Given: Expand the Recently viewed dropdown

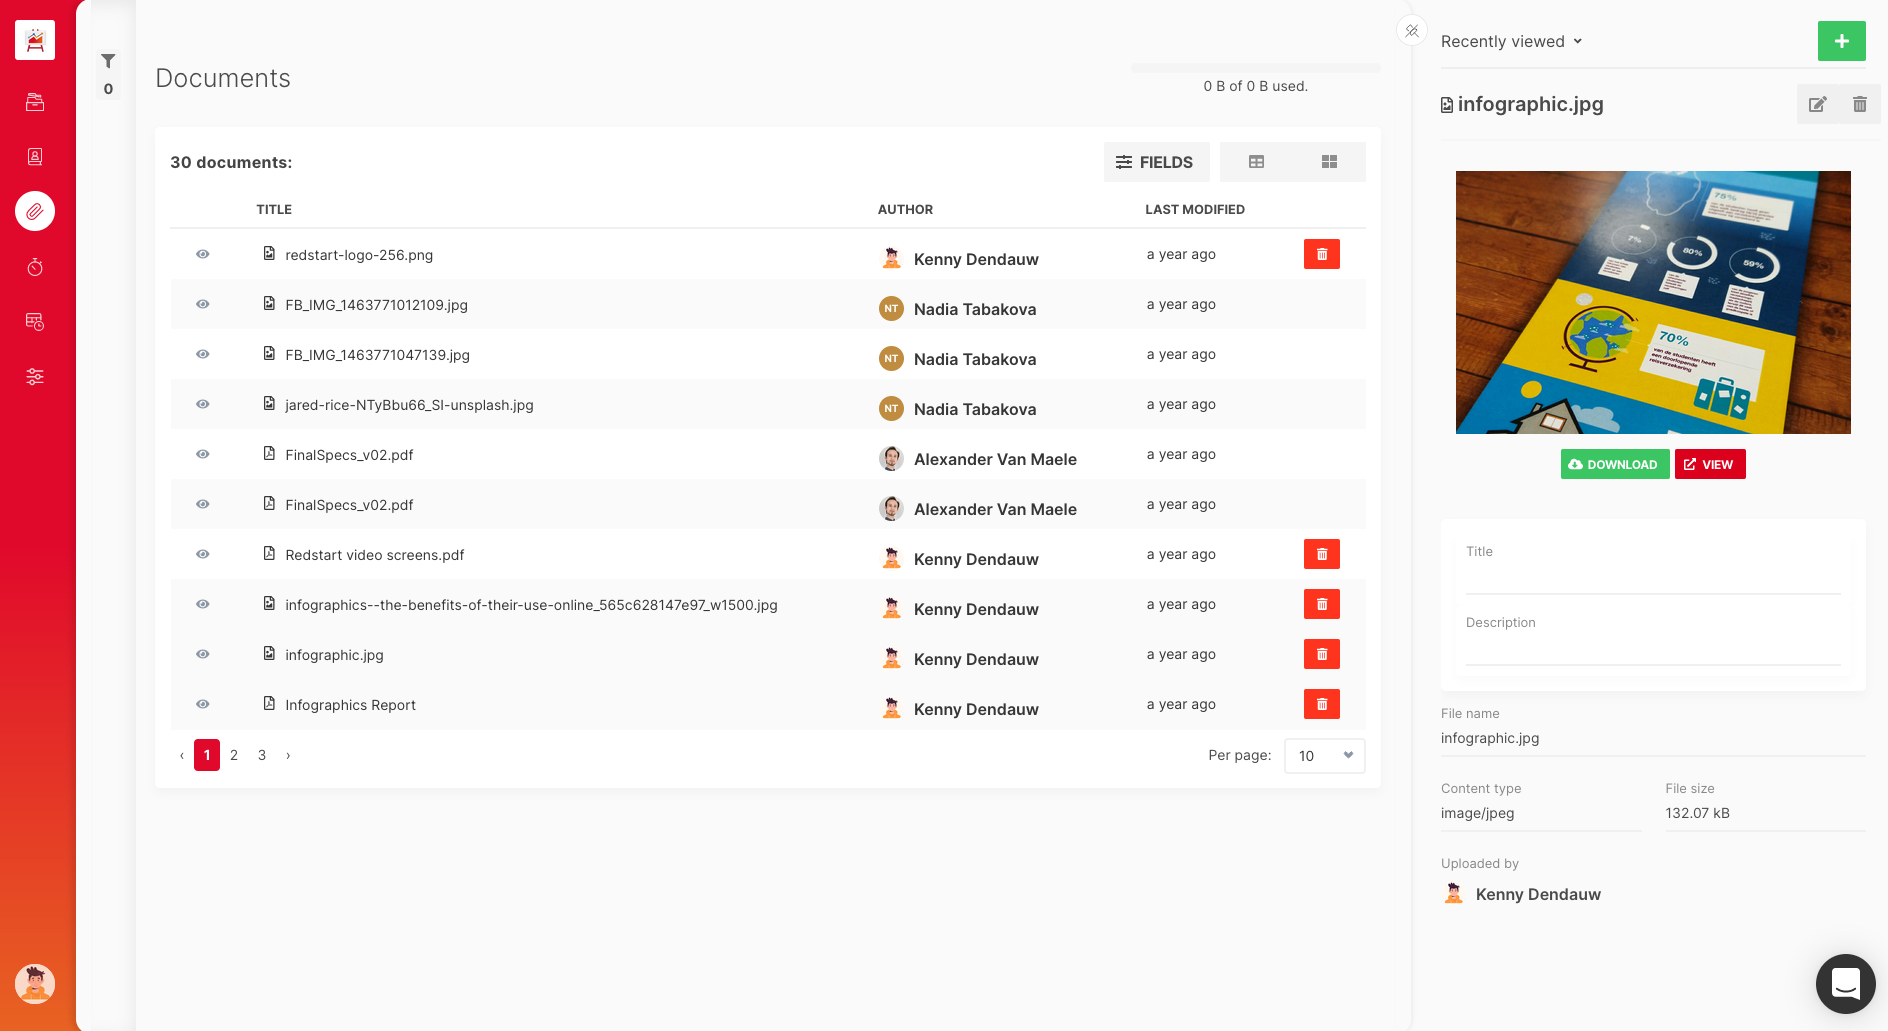Looking at the screenshot, I should (1511, 41).
